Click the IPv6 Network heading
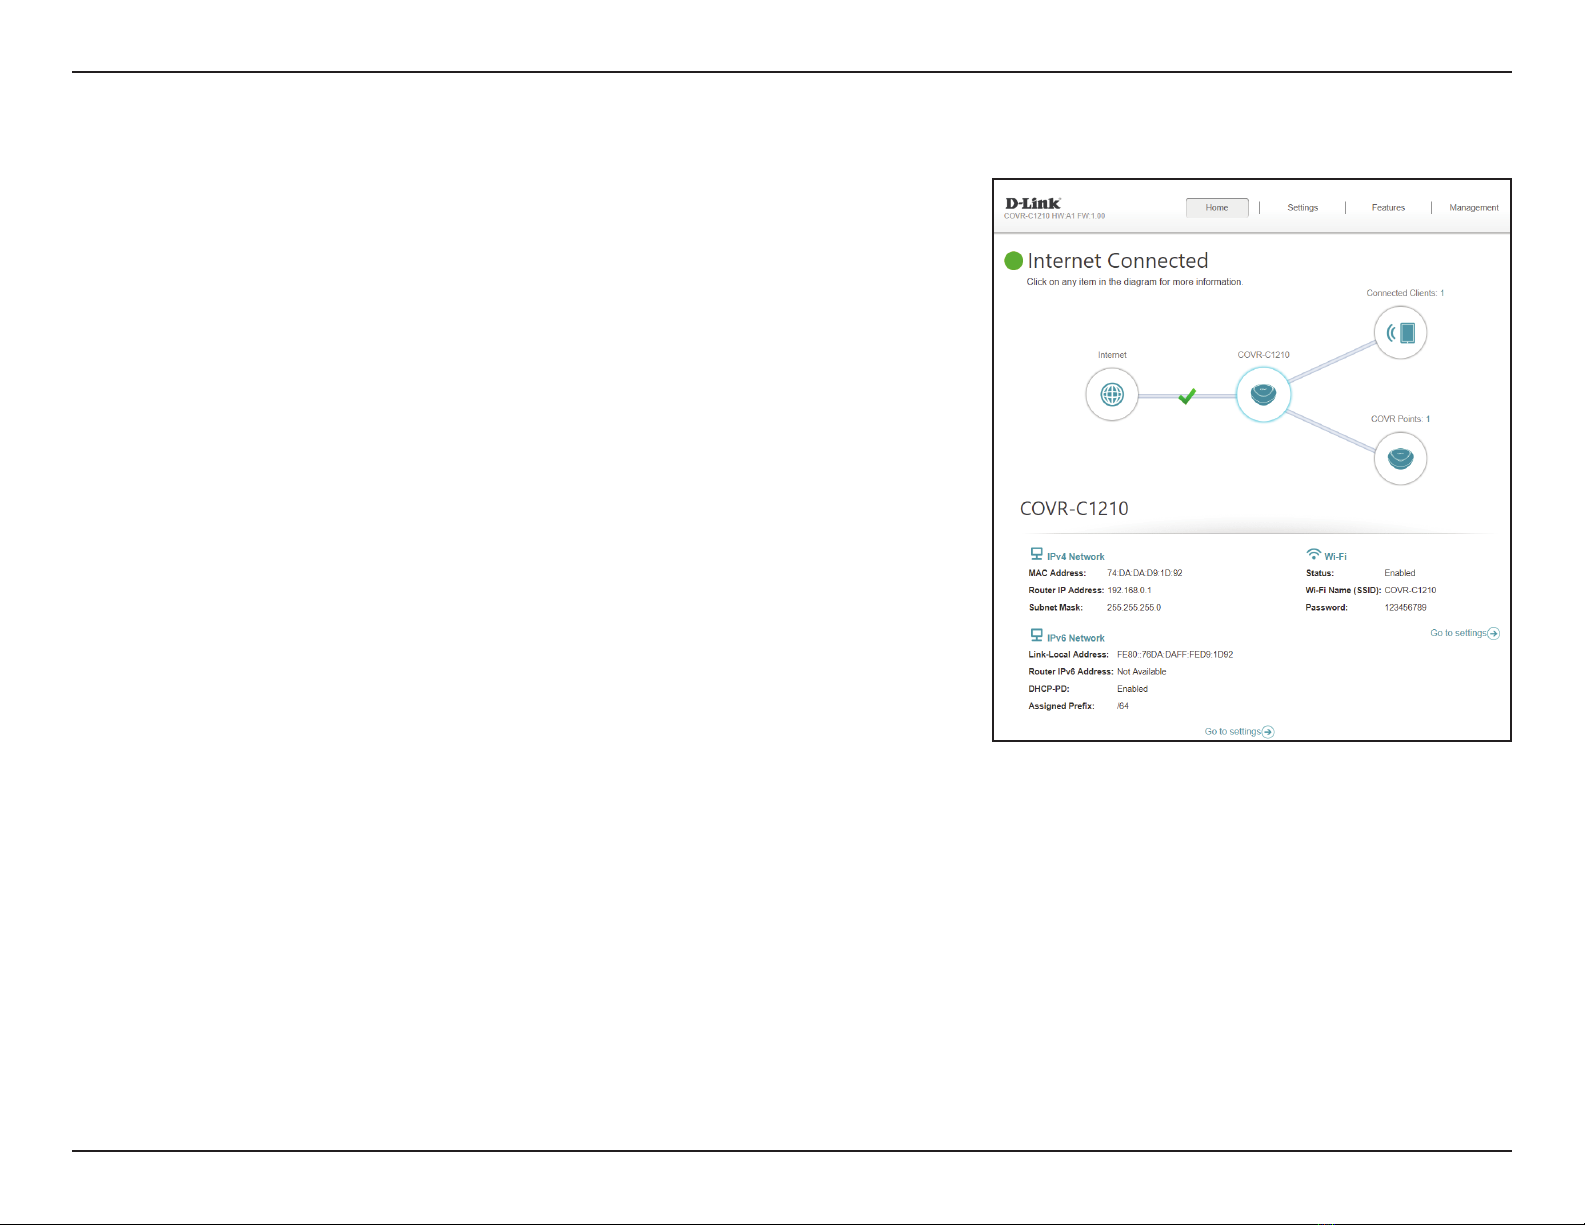Viewport: 1585px width, 1225px height. point(1076,638)
